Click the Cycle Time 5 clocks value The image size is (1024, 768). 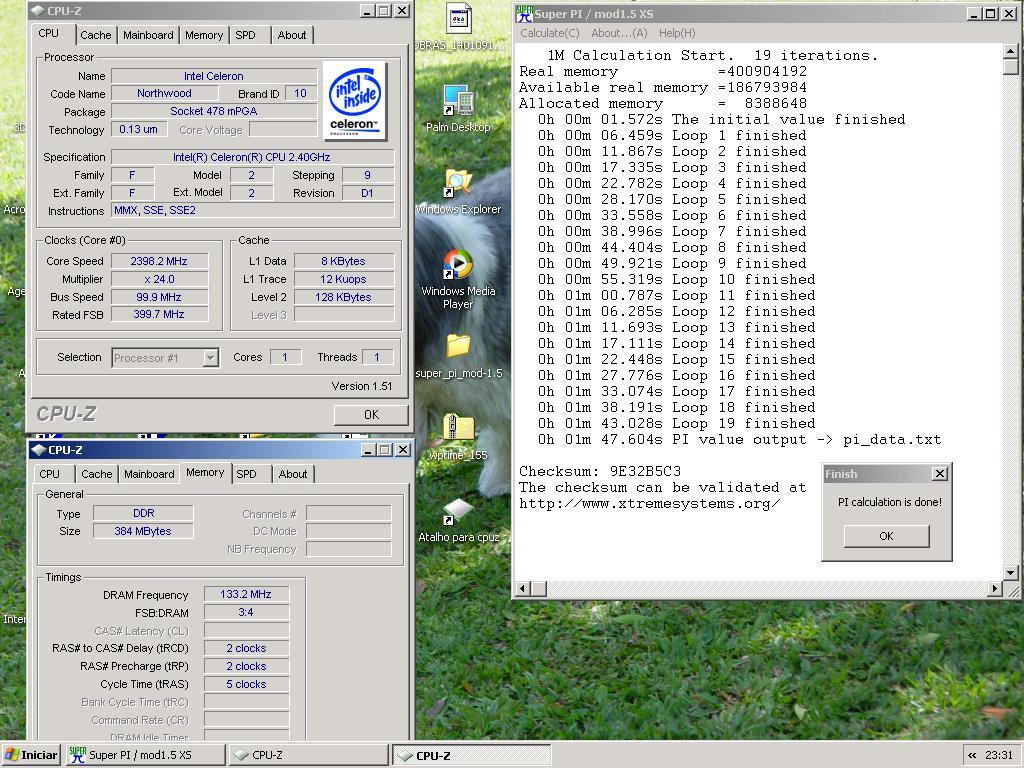pos(246,684)
